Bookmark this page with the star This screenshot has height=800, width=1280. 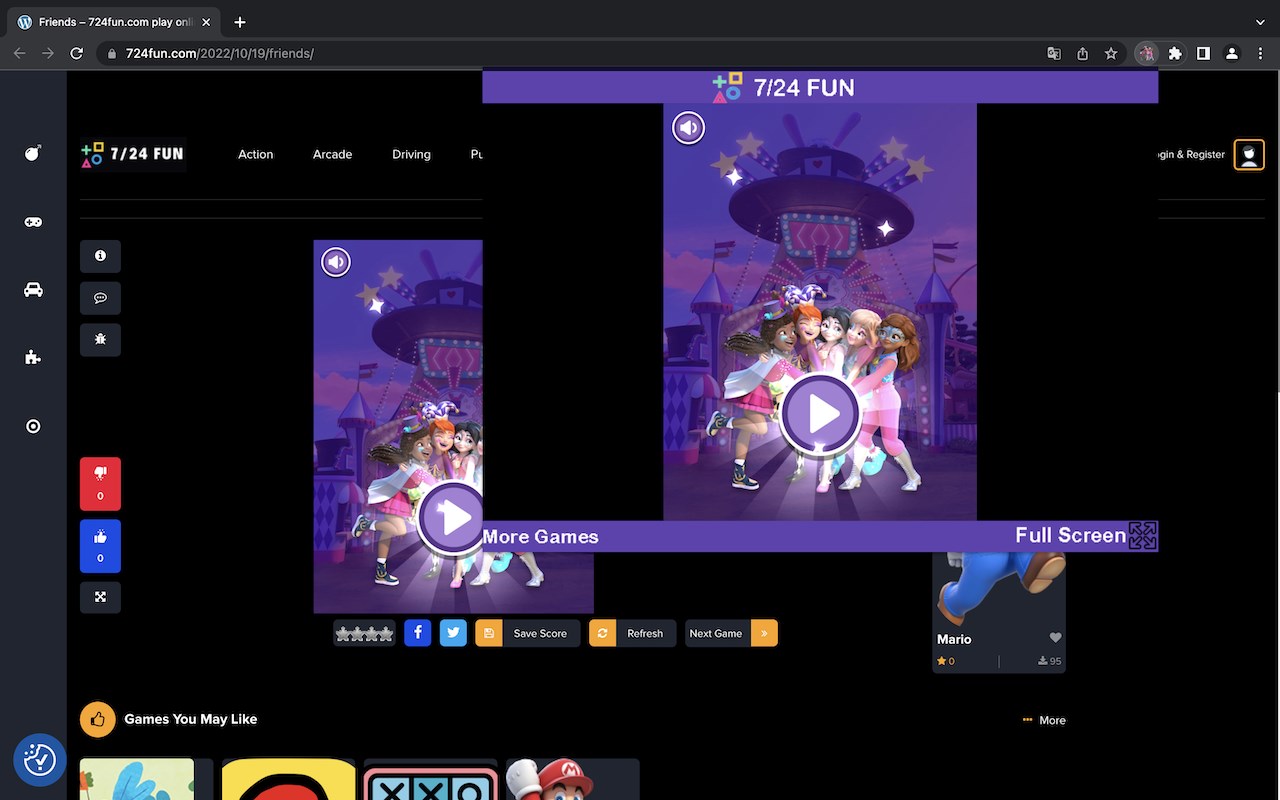(x=1111, y=54)
